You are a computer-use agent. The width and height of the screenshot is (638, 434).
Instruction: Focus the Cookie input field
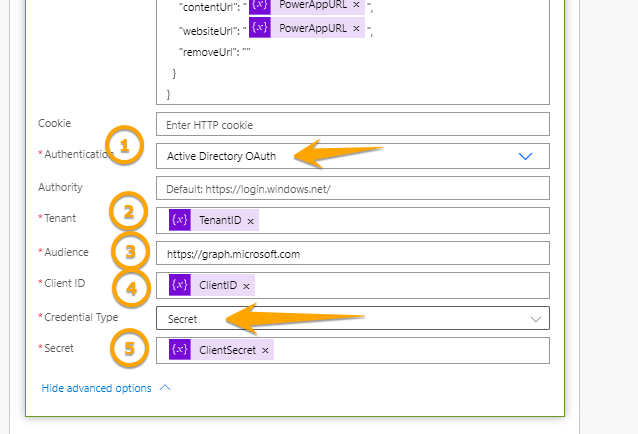pyautogui.click(x=352, y=124)
